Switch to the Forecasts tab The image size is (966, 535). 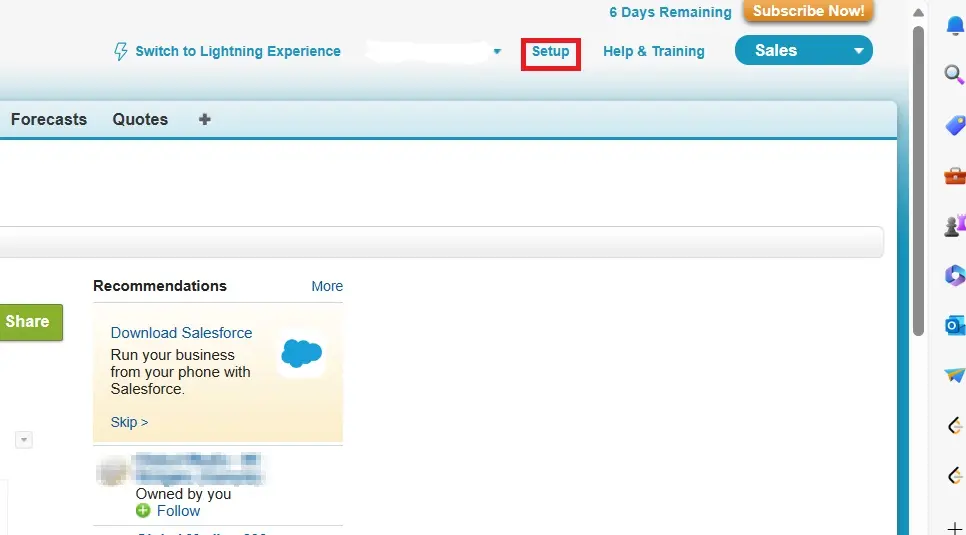49,119
